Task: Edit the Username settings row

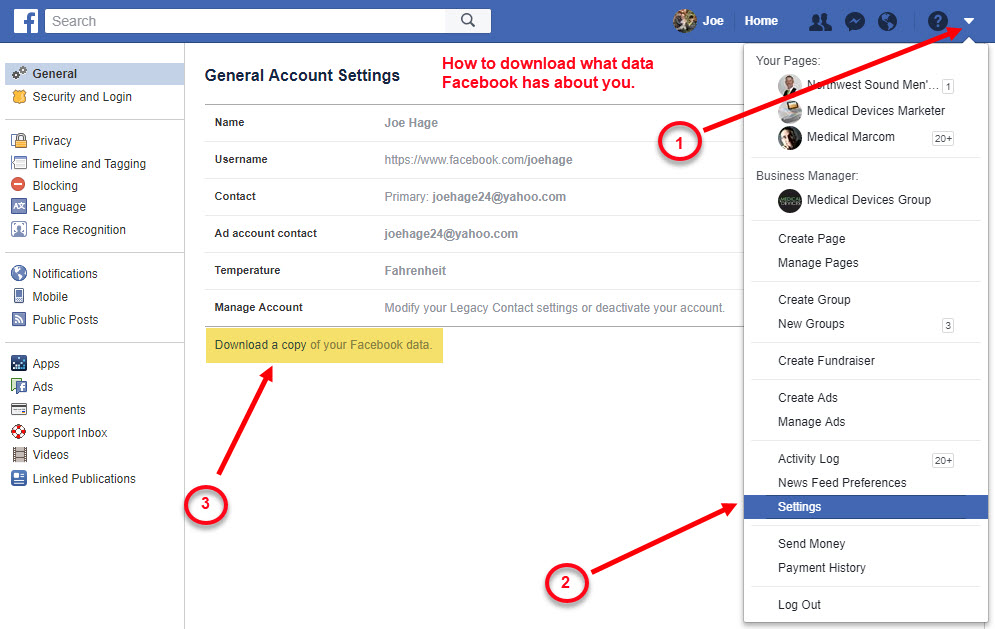Action: click(474, 159)
